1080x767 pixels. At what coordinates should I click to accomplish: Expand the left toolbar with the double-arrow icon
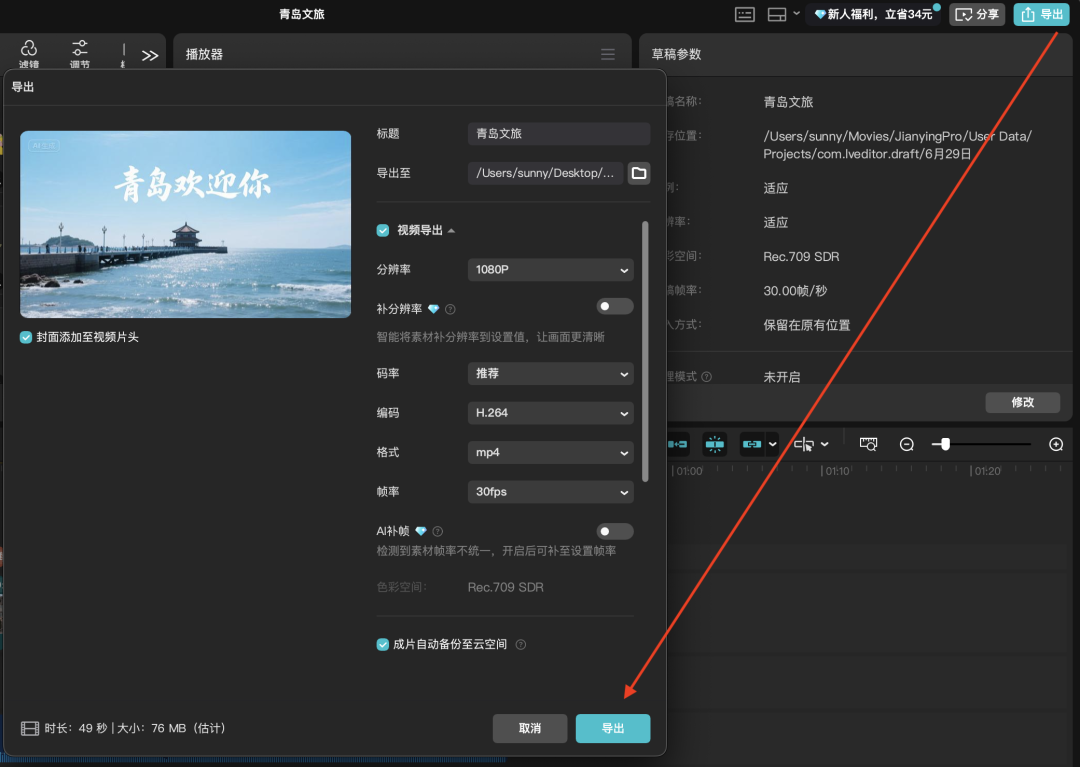[x=150, y=57]
